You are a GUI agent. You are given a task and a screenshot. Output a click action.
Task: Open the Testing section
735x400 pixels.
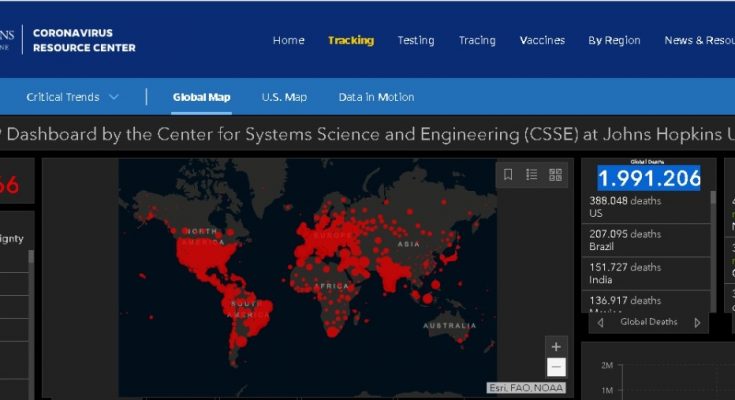click(x=416, y=40)
